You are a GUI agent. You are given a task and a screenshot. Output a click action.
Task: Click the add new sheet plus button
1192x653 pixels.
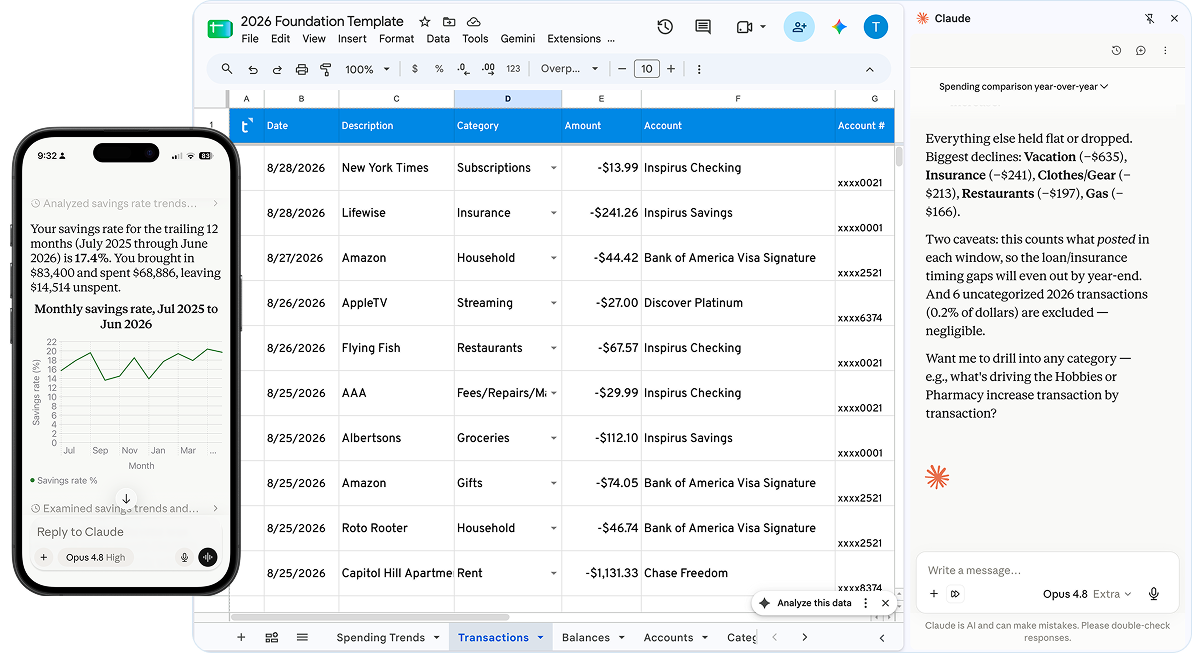241,637
